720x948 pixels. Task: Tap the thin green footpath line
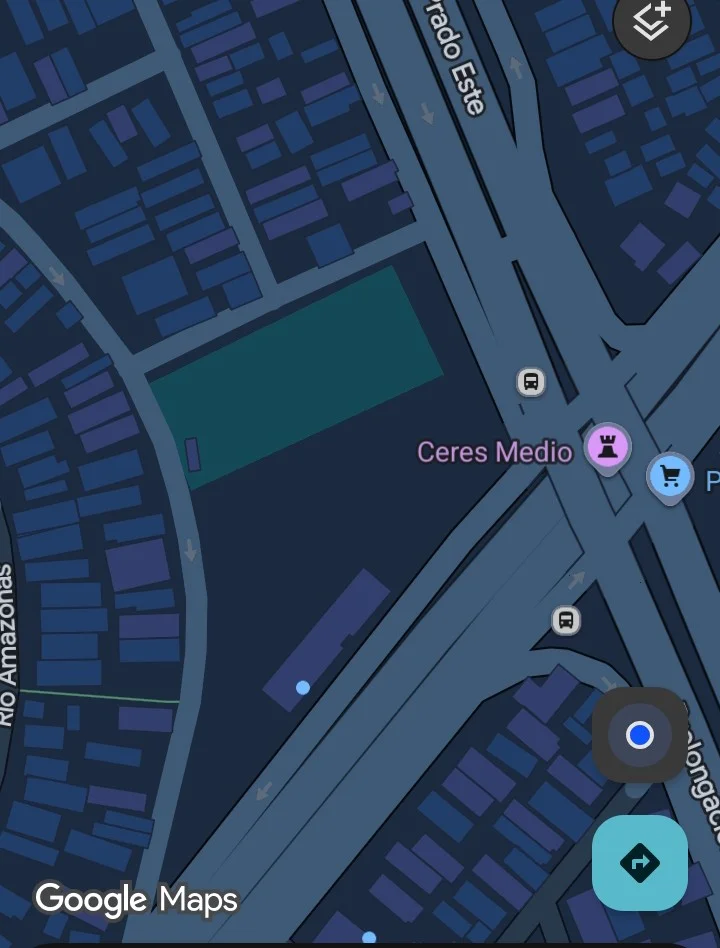100,696
